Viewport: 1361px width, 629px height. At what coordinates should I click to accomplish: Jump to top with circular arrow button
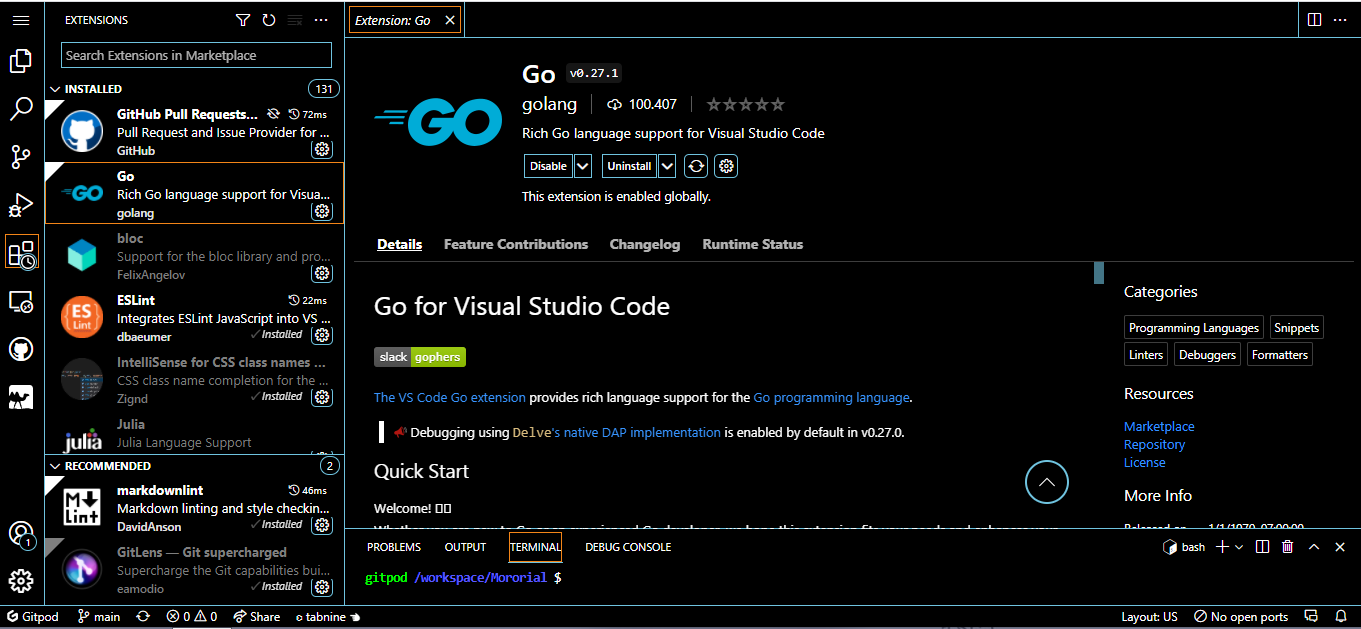(1047, 482)
